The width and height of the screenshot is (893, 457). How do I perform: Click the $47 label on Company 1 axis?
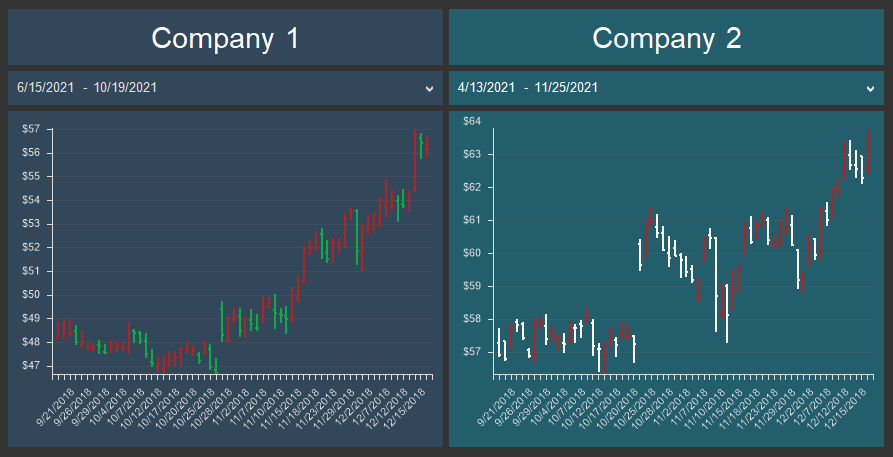click(x=30, y=365)
